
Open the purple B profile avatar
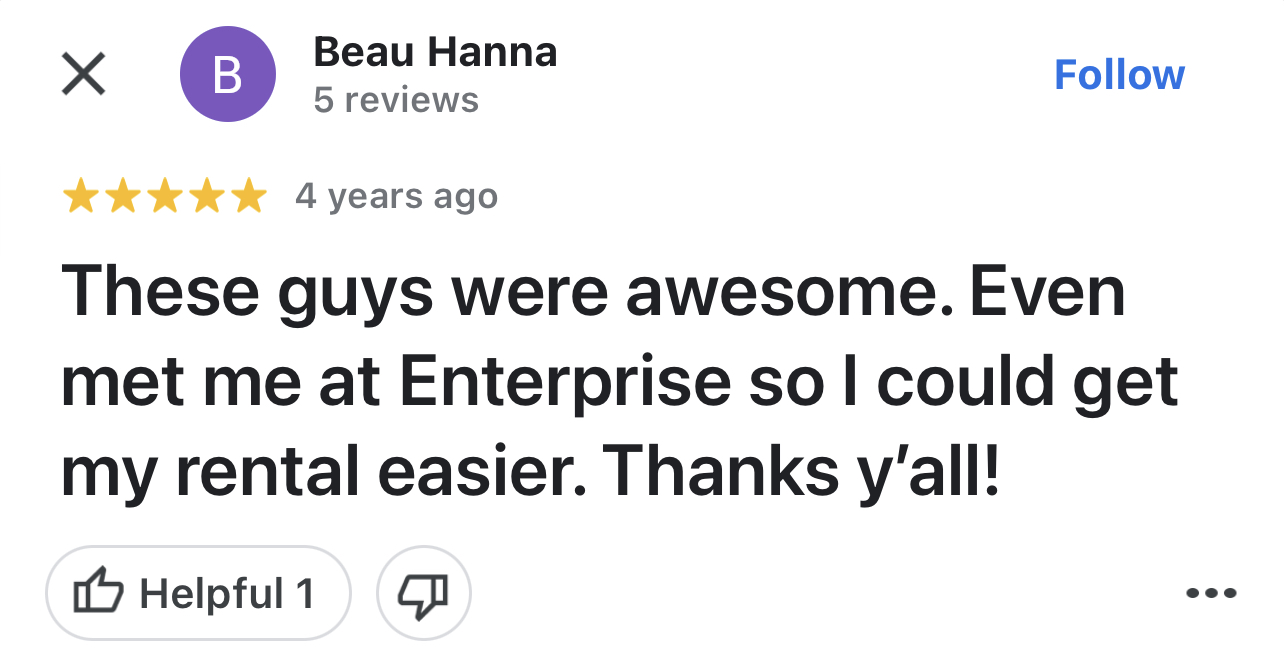(227, 74)
